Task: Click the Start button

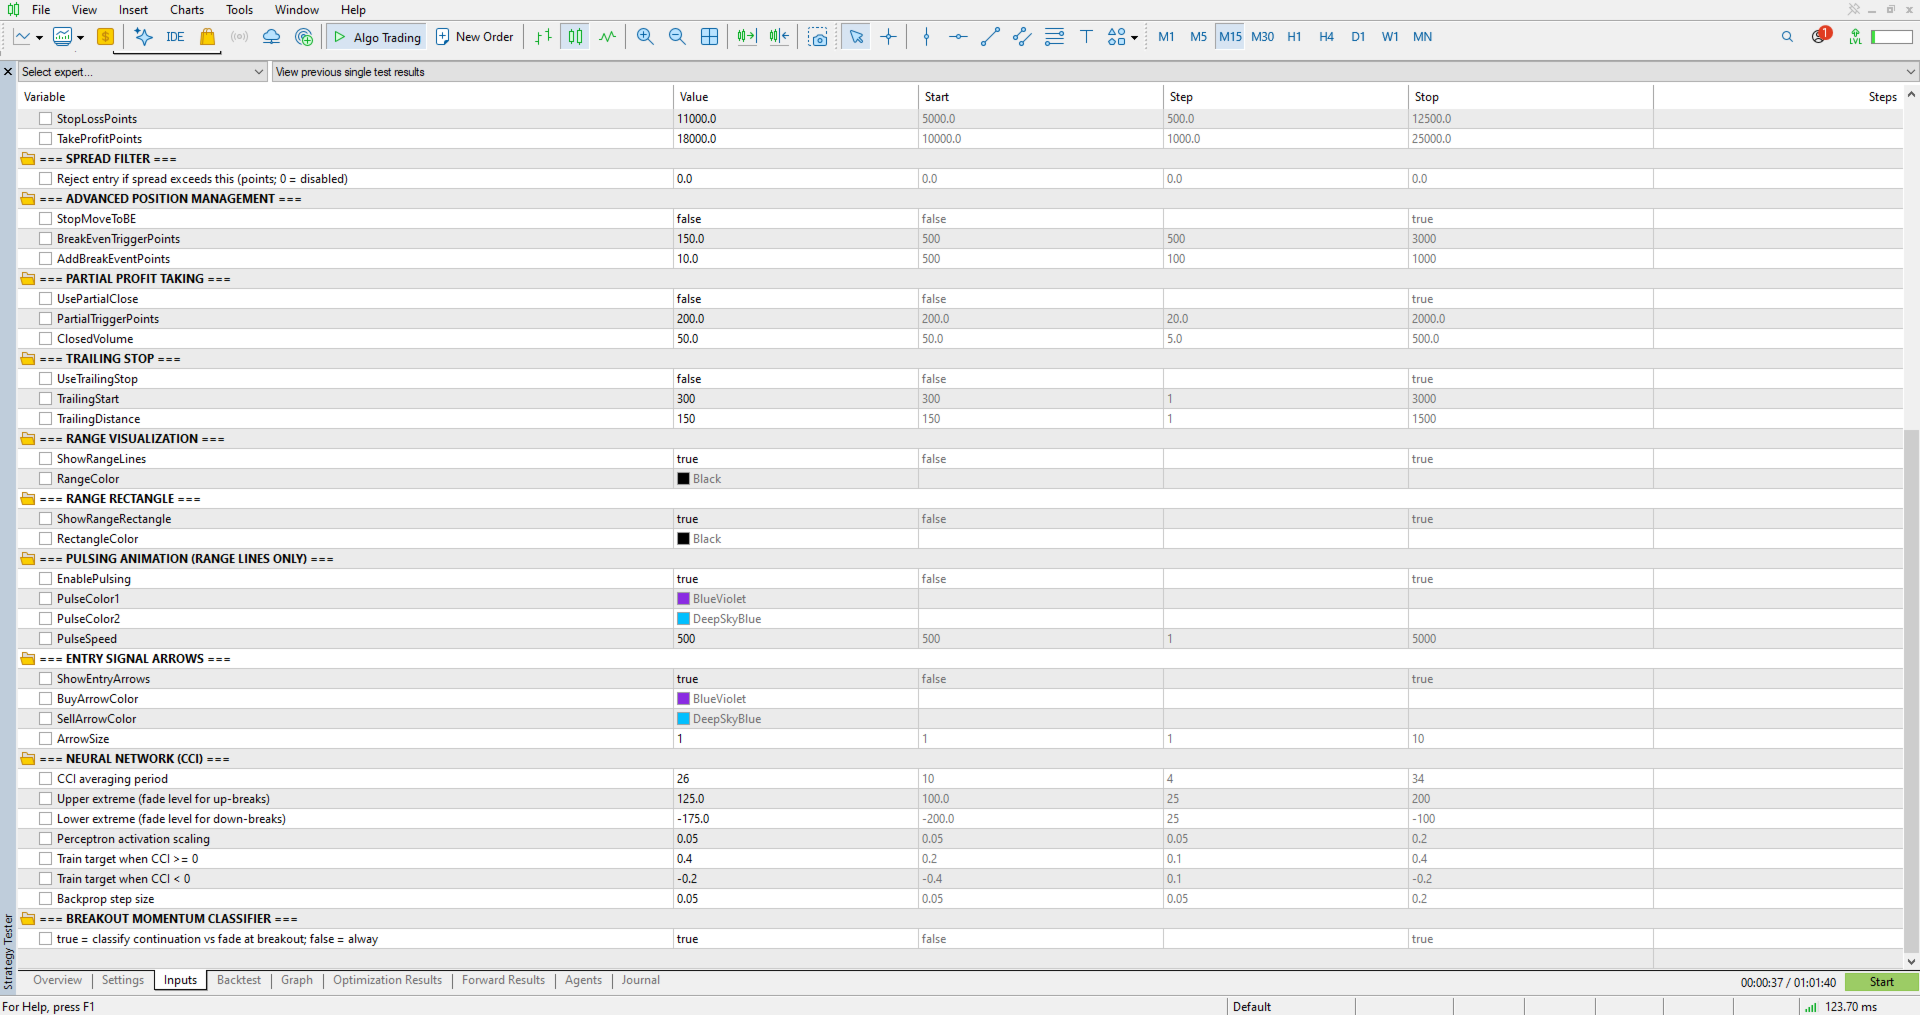Action: point(1881,982)
